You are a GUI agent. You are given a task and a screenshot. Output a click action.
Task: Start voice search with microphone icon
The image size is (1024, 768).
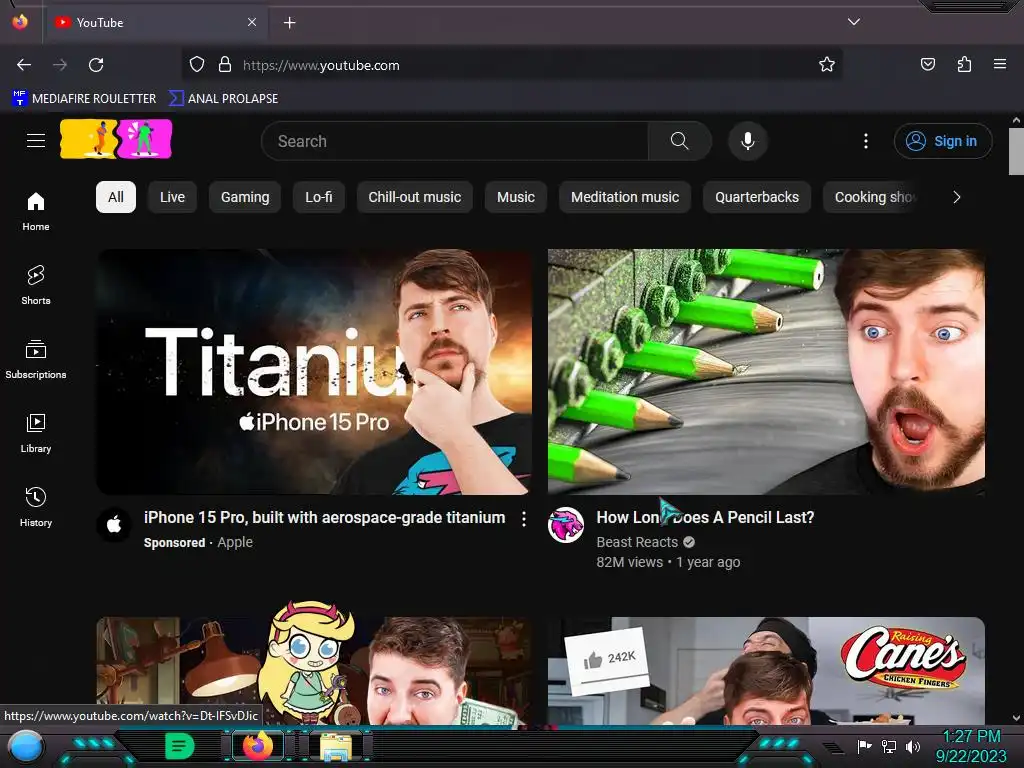point(748,141)
